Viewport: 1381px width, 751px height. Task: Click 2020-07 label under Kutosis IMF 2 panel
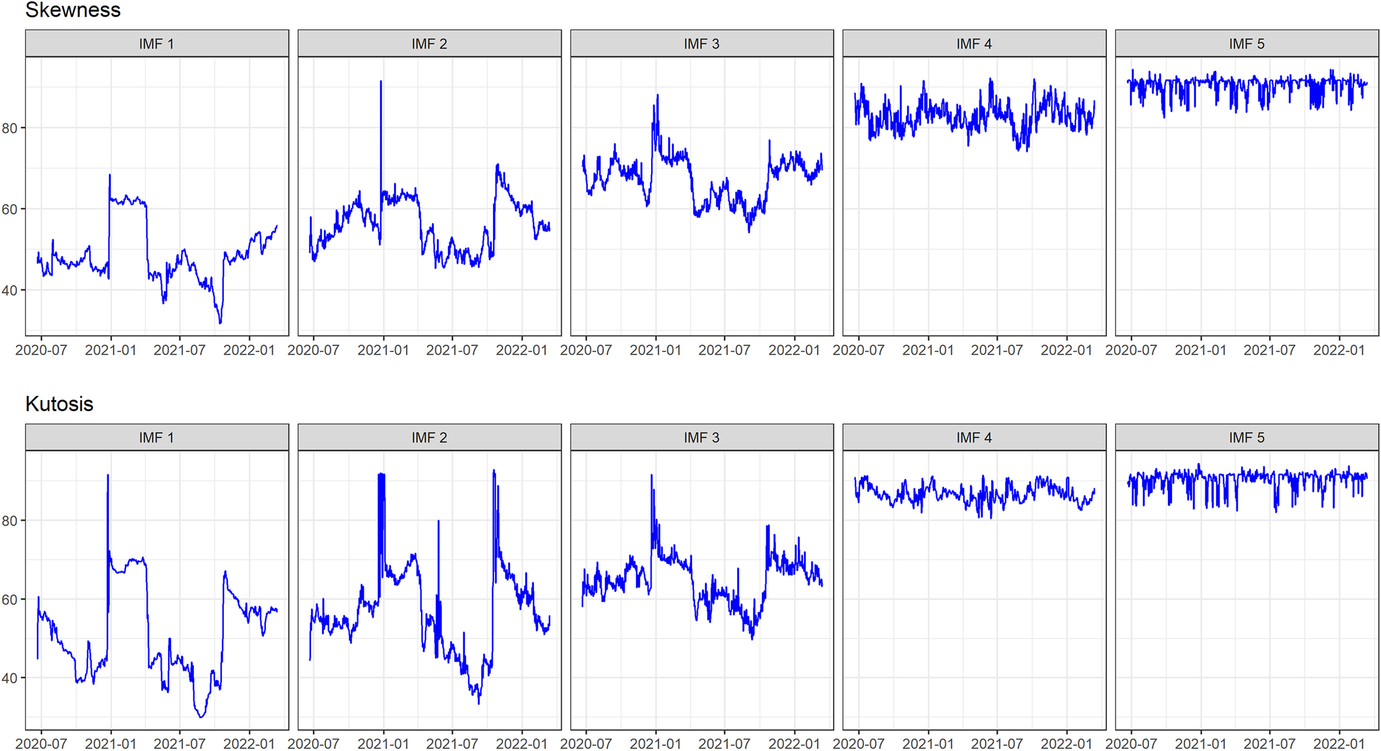tap(314, 744)
